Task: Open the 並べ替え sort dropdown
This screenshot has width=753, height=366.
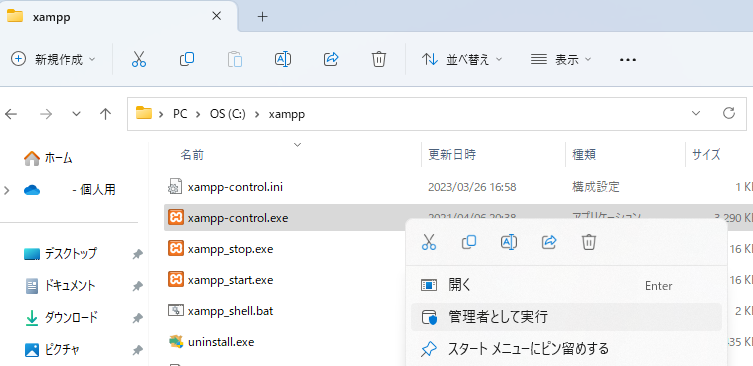Action: point(462,60)
